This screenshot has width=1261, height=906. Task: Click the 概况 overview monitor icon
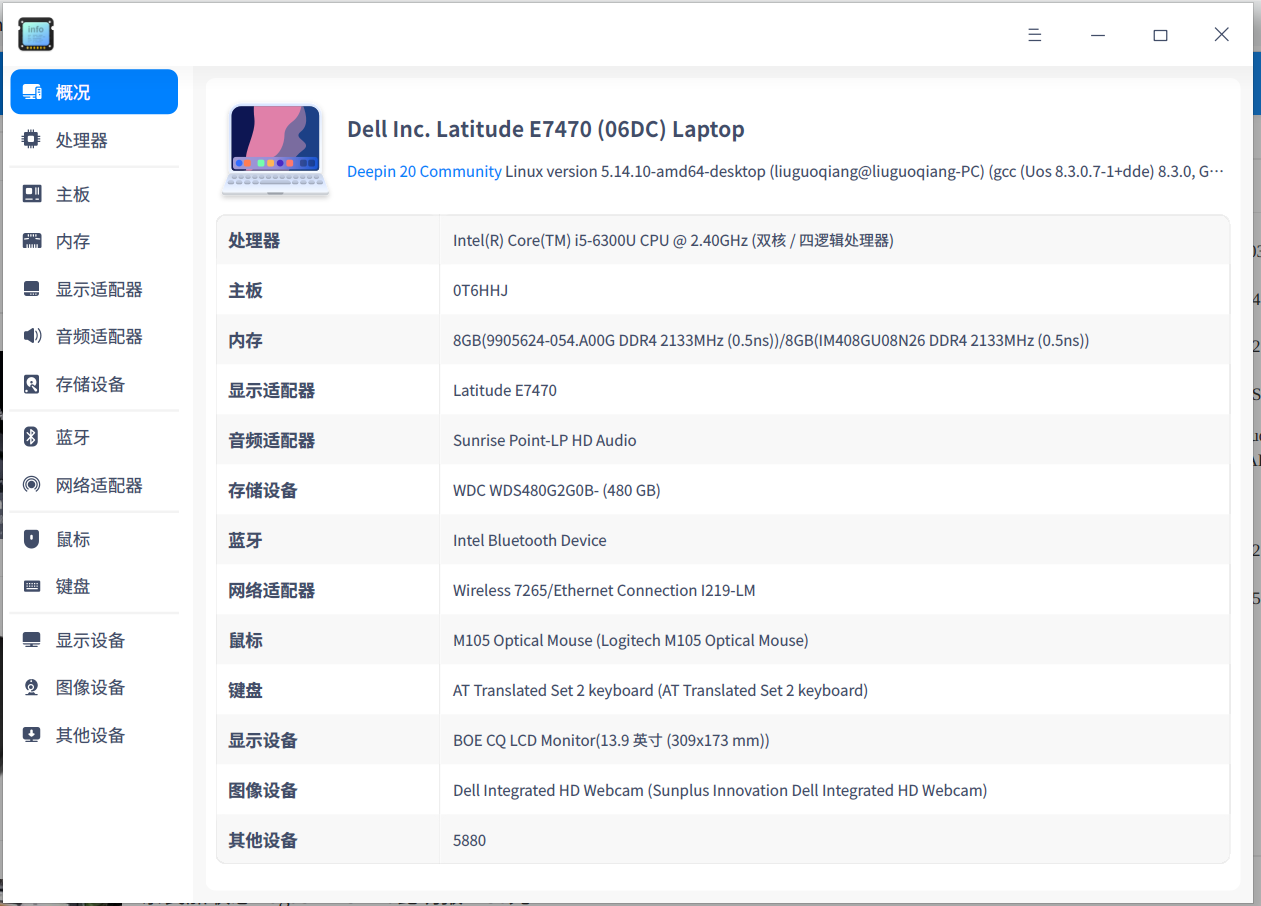pos(32,92)
